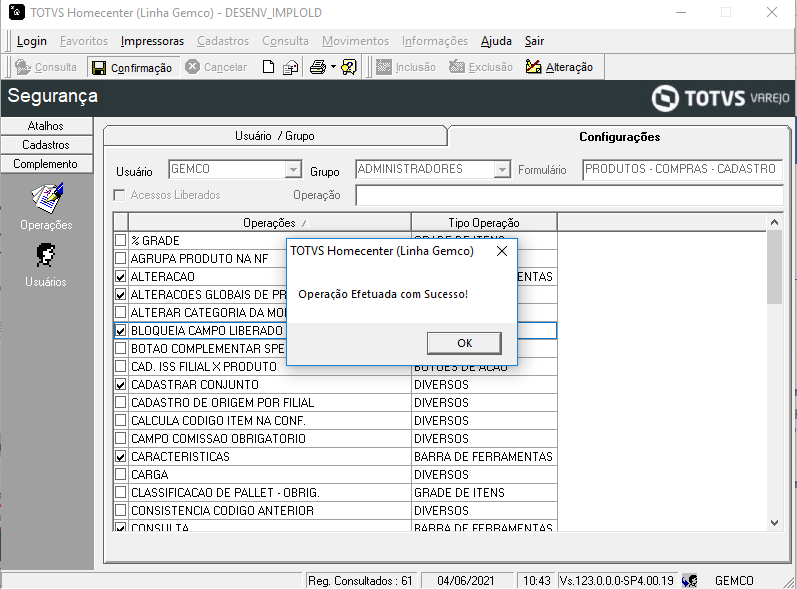This screenshot has width=797, height=589.
Task: Click the Confirmação save icon
Action: click(x=99, y=68)
